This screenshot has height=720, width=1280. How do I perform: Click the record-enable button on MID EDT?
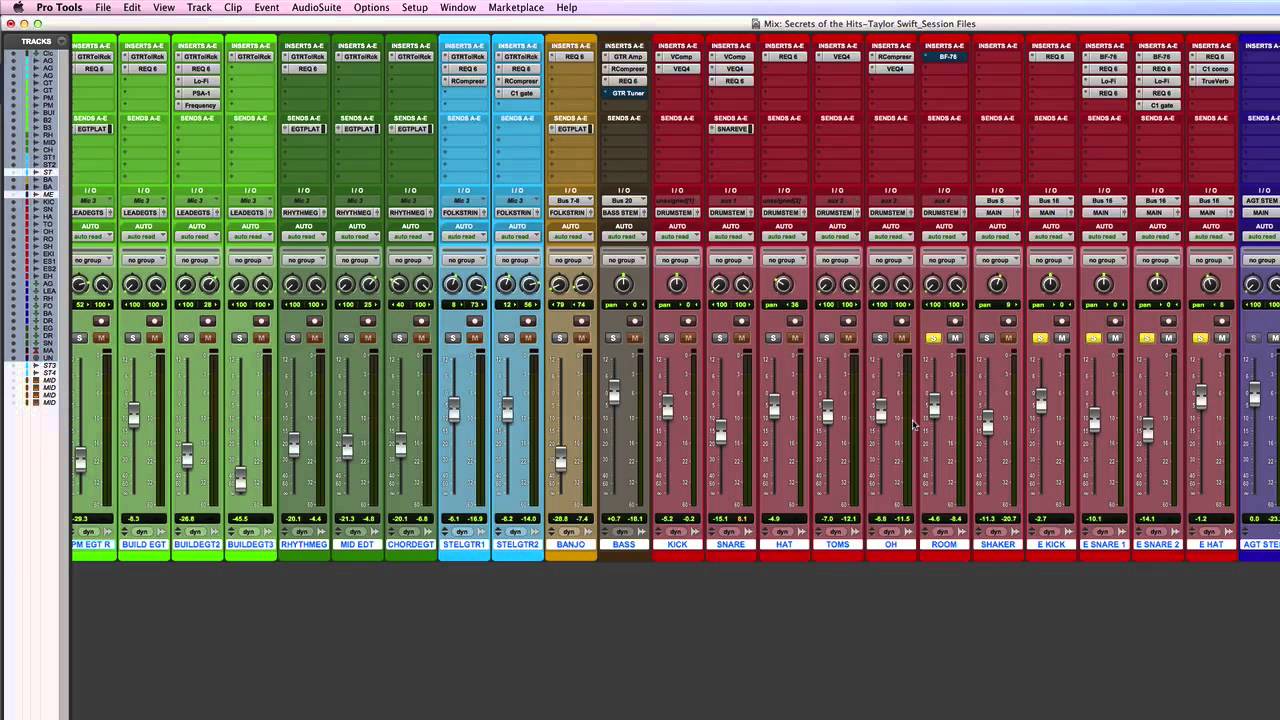(368, 321)
